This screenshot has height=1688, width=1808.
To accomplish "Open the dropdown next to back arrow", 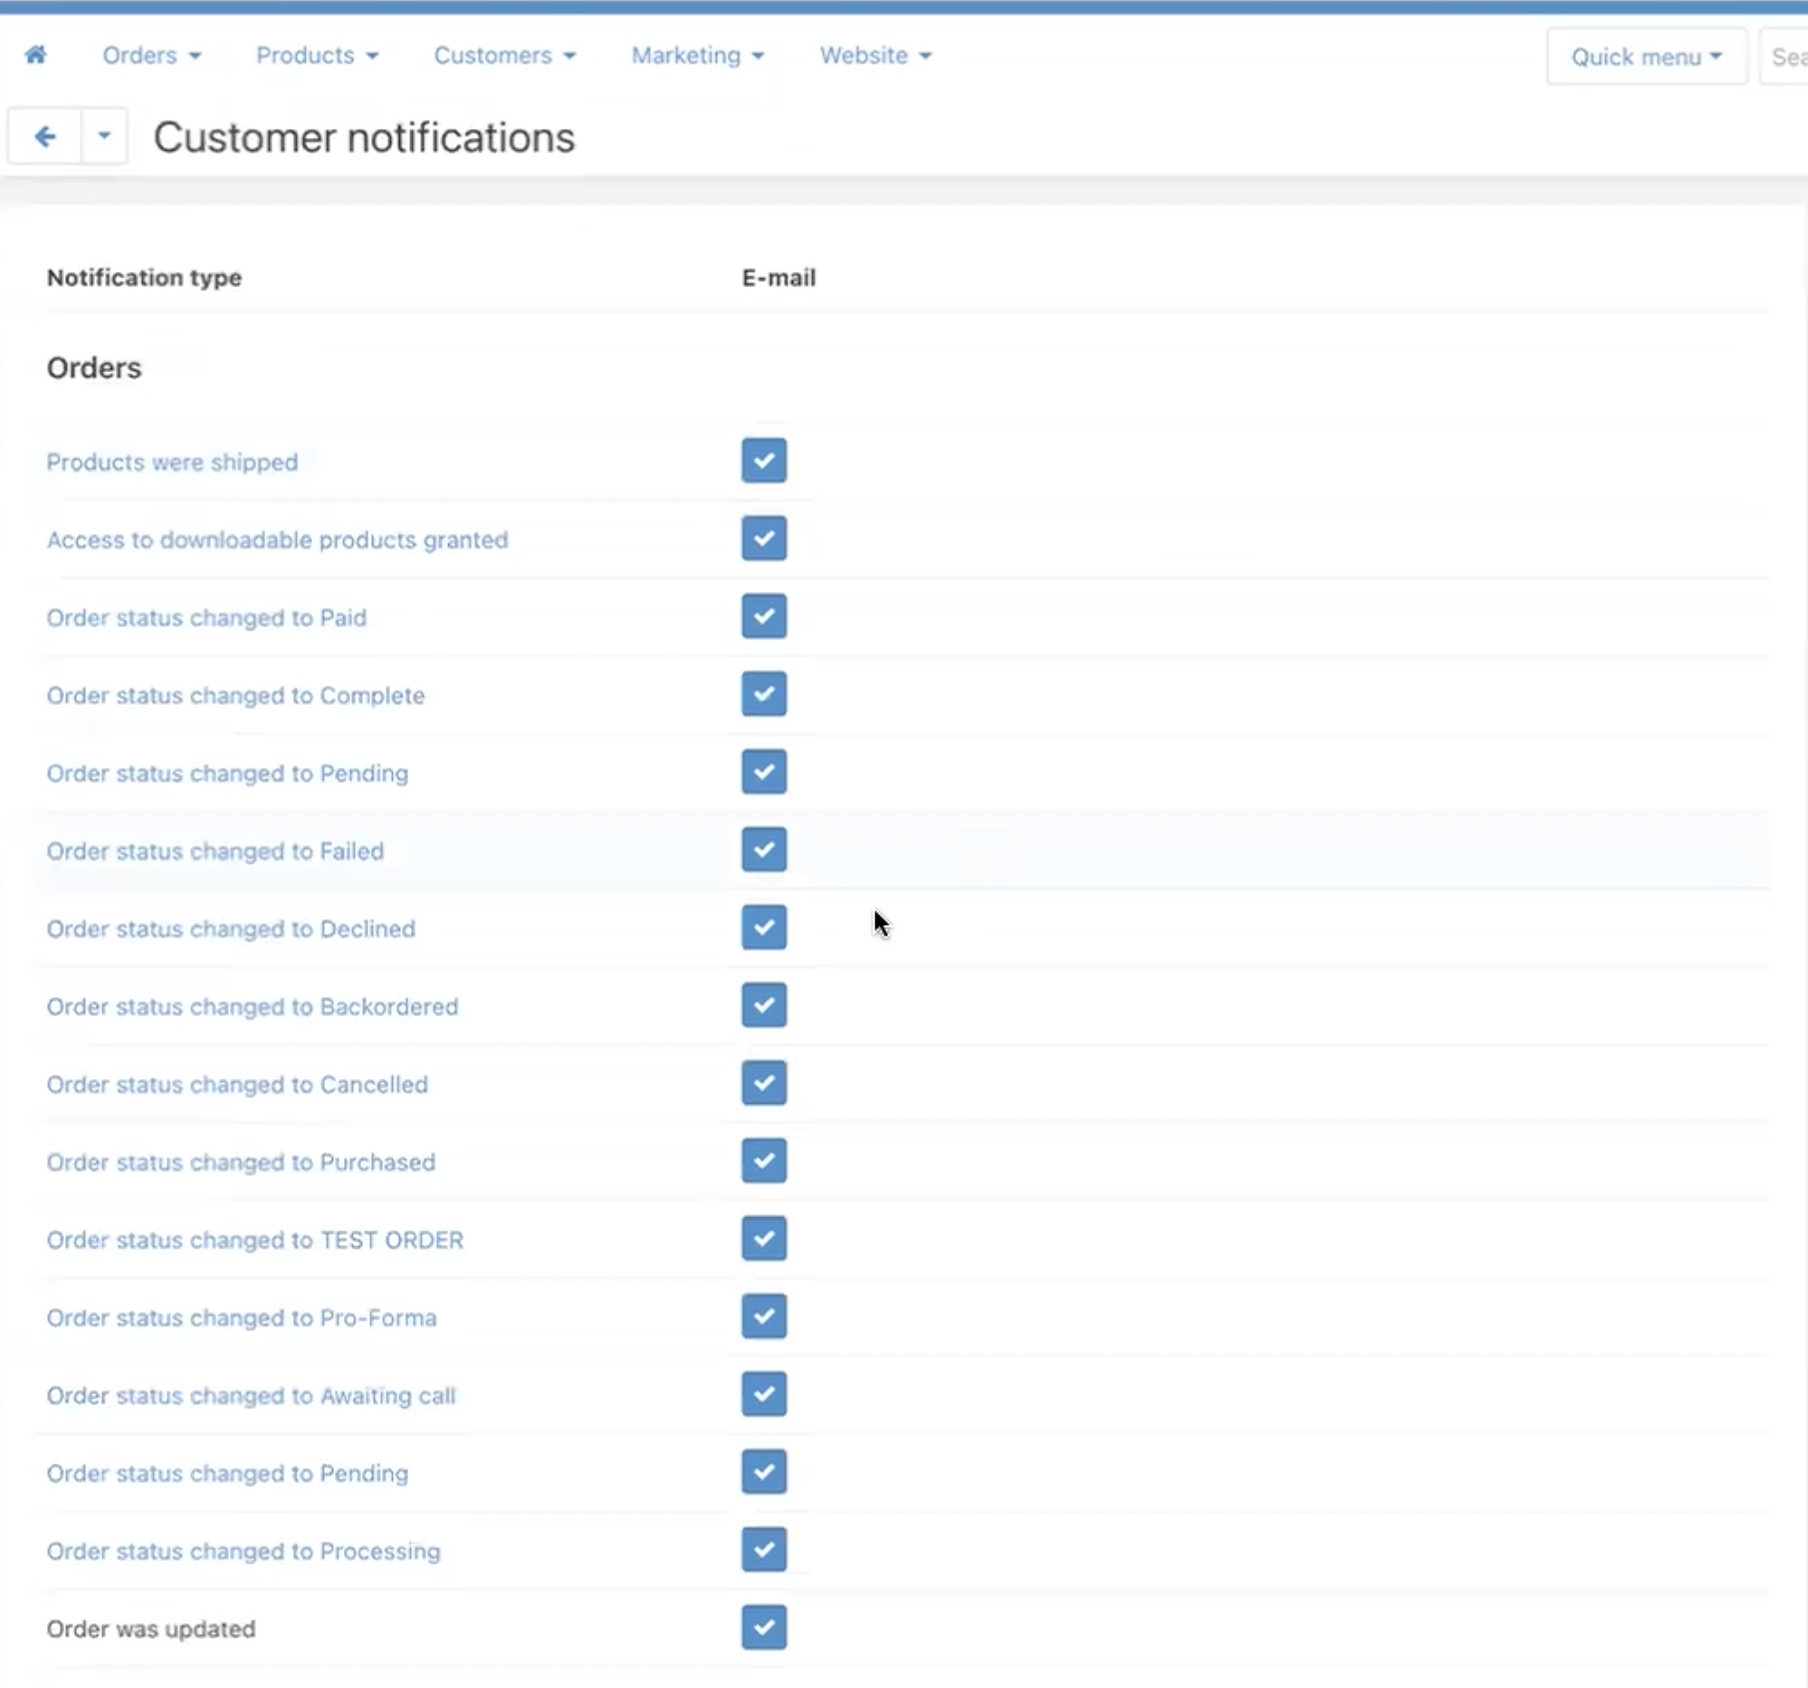I will coord(104,136).
